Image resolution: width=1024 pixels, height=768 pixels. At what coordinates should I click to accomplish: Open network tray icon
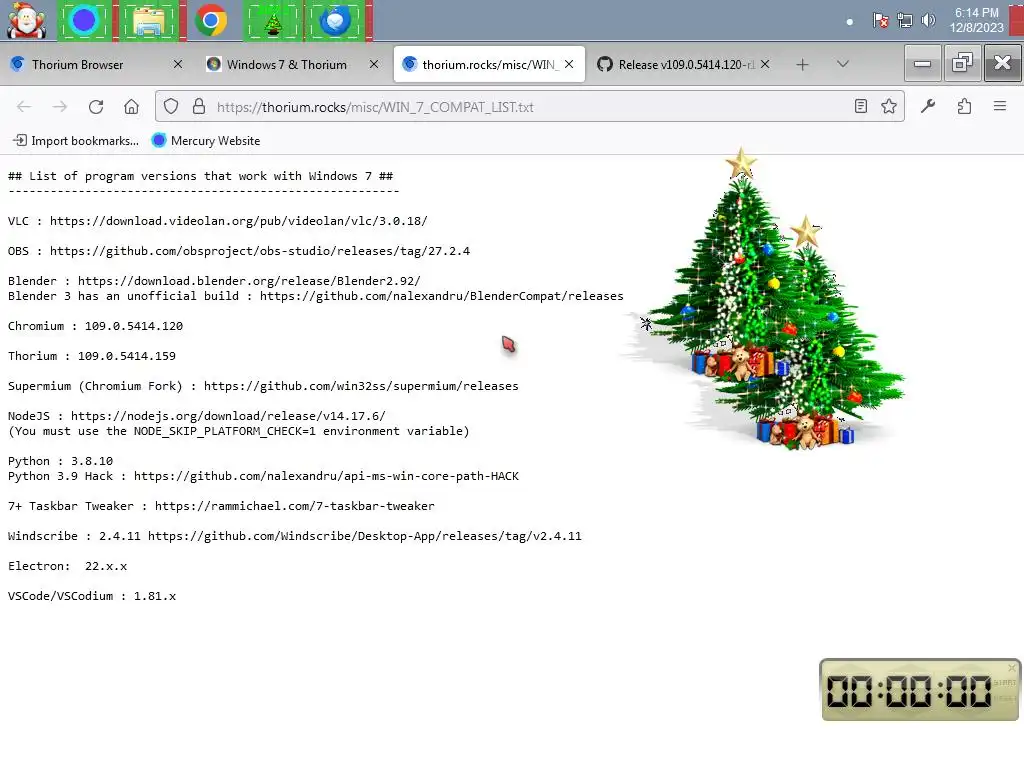point(904,21)
